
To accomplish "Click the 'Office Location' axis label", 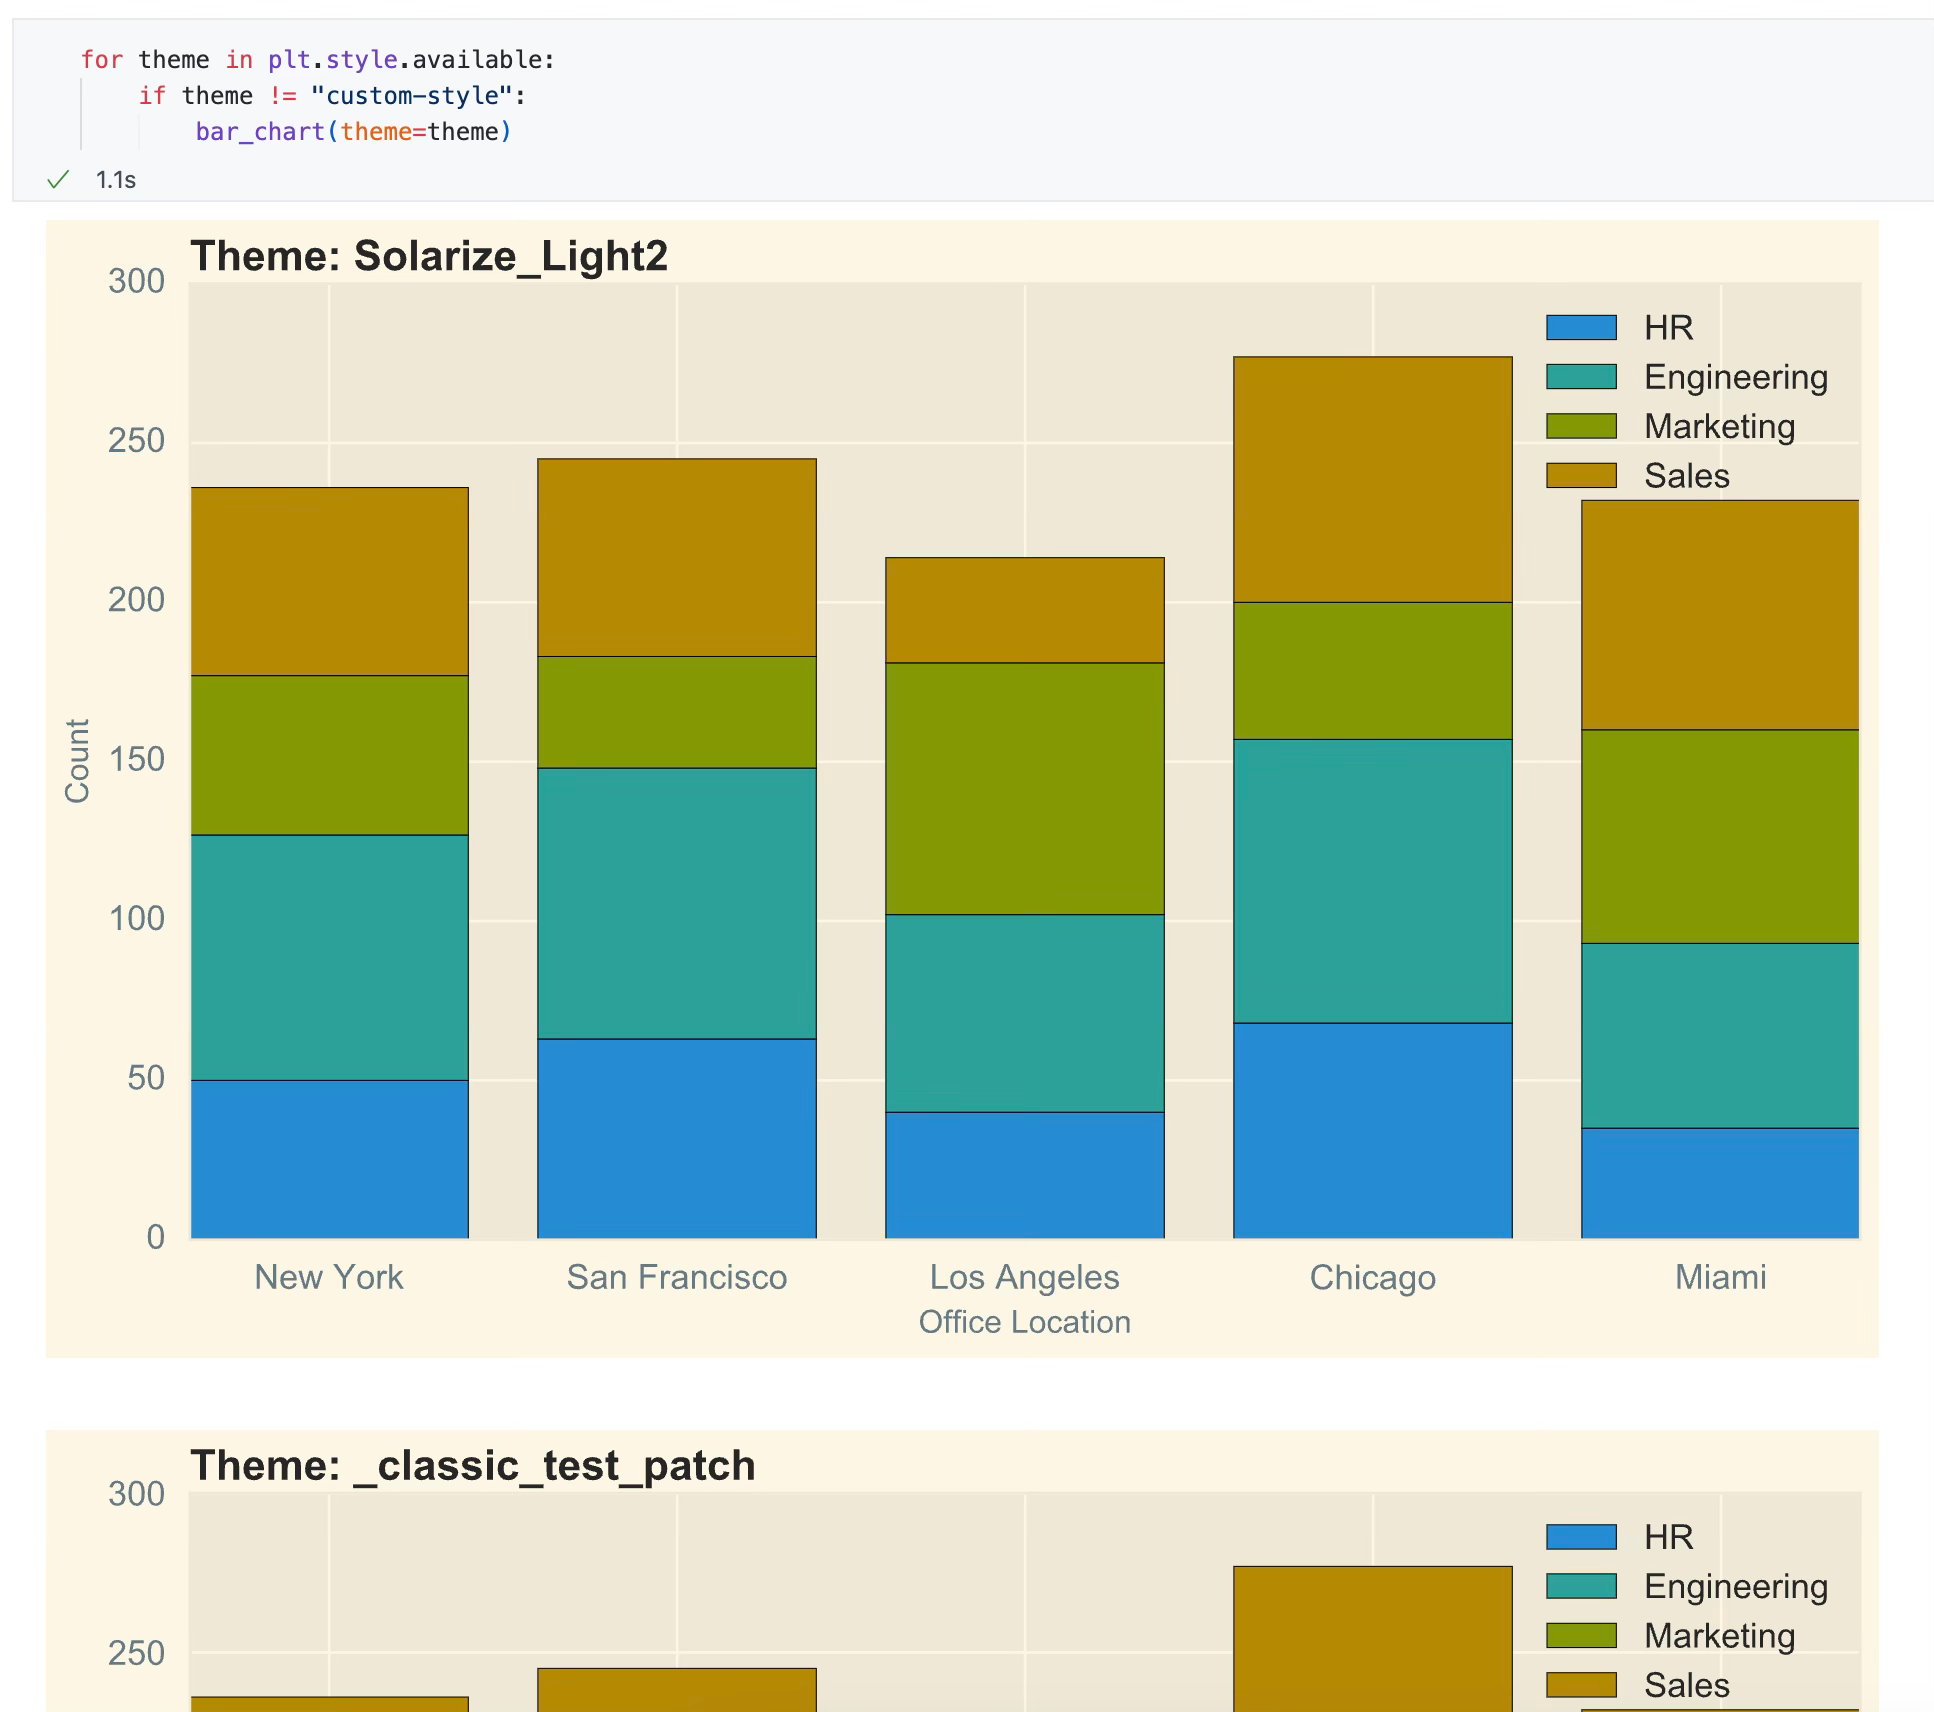I will 1024,1322.
